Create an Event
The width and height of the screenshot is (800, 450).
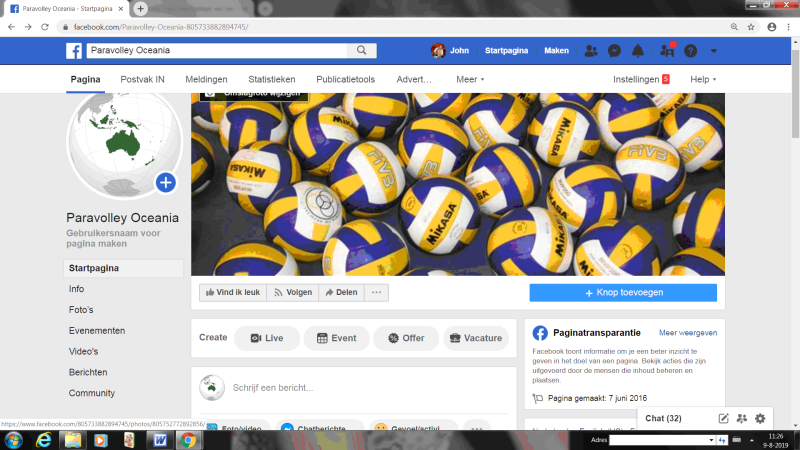click(336, 338)
